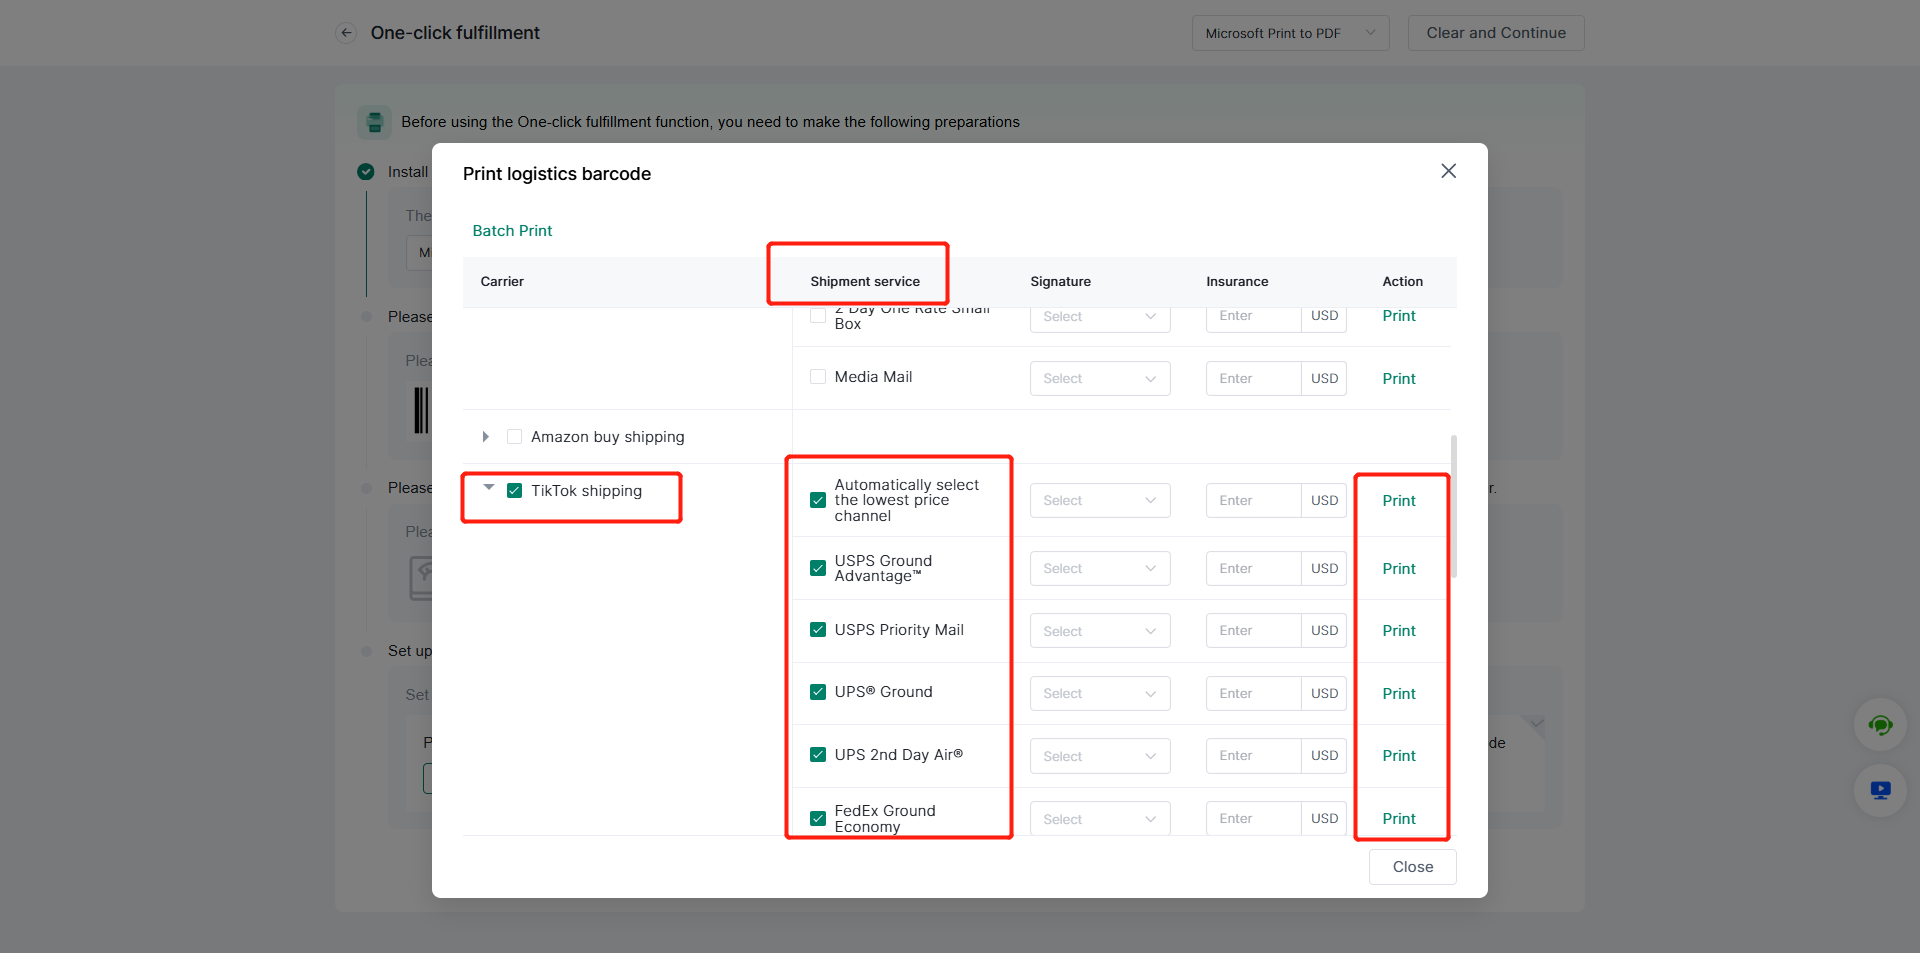Screen dimensions: 1920x953
Task: Expand the Amazon buy shipping row
Action: coord(486,437)
